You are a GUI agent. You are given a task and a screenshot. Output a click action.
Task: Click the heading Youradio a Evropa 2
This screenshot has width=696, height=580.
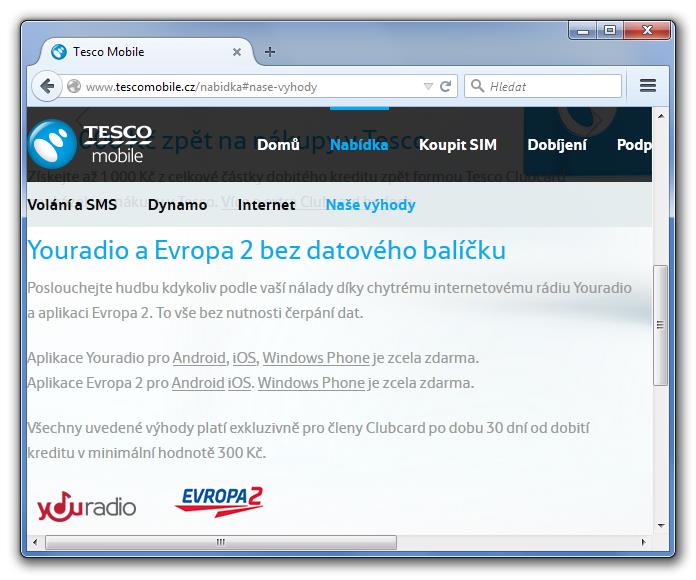266,250
